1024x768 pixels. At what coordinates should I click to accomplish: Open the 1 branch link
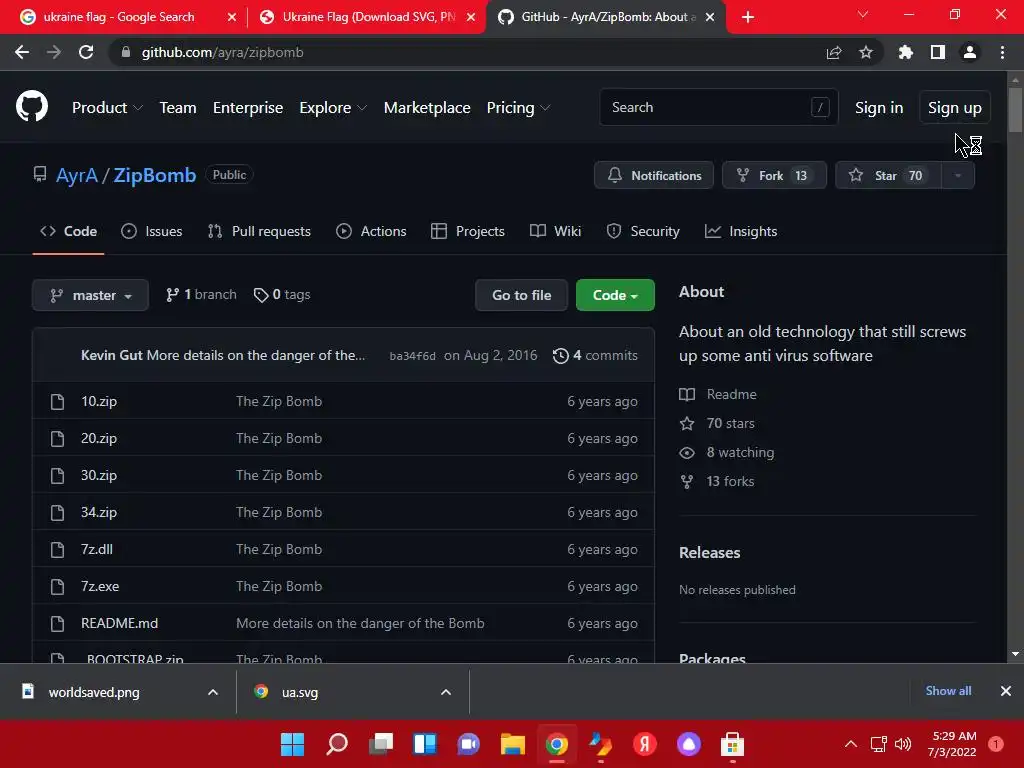[x=201, y=295]
